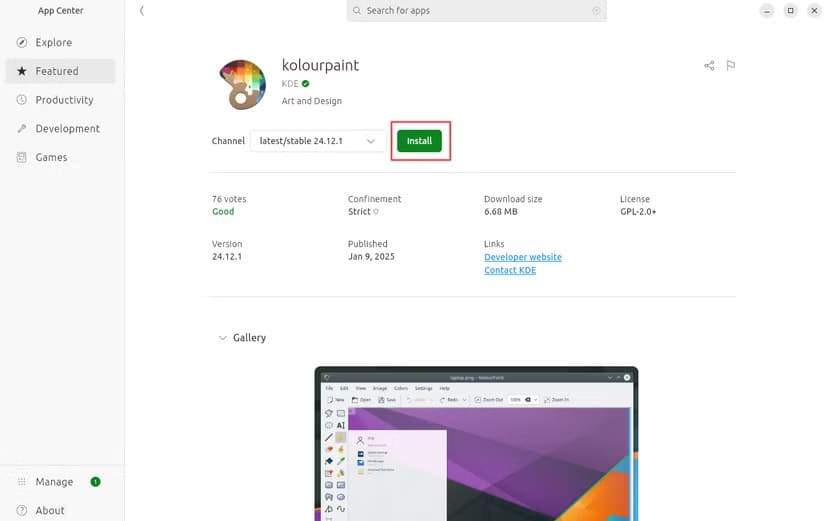Click the Strict confinement info indicator
Viewport: 825px width, 521px height.
tap(376, 212)
